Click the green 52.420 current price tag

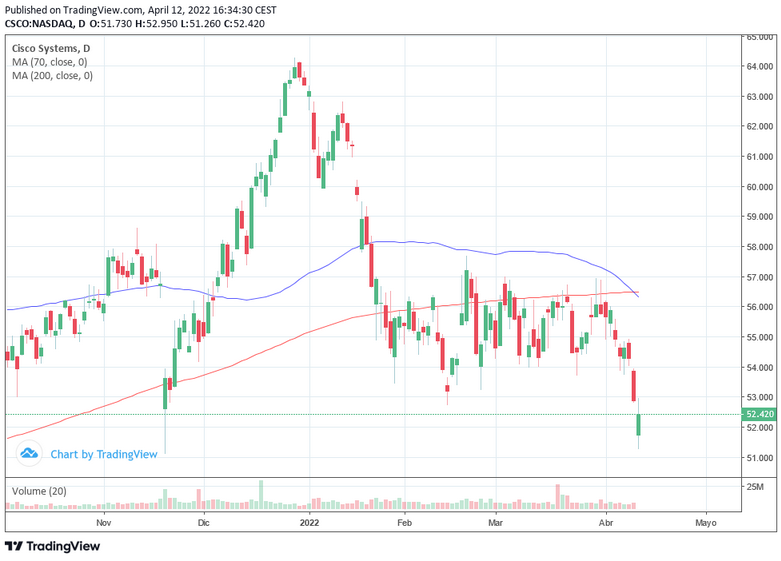(759, 414)
